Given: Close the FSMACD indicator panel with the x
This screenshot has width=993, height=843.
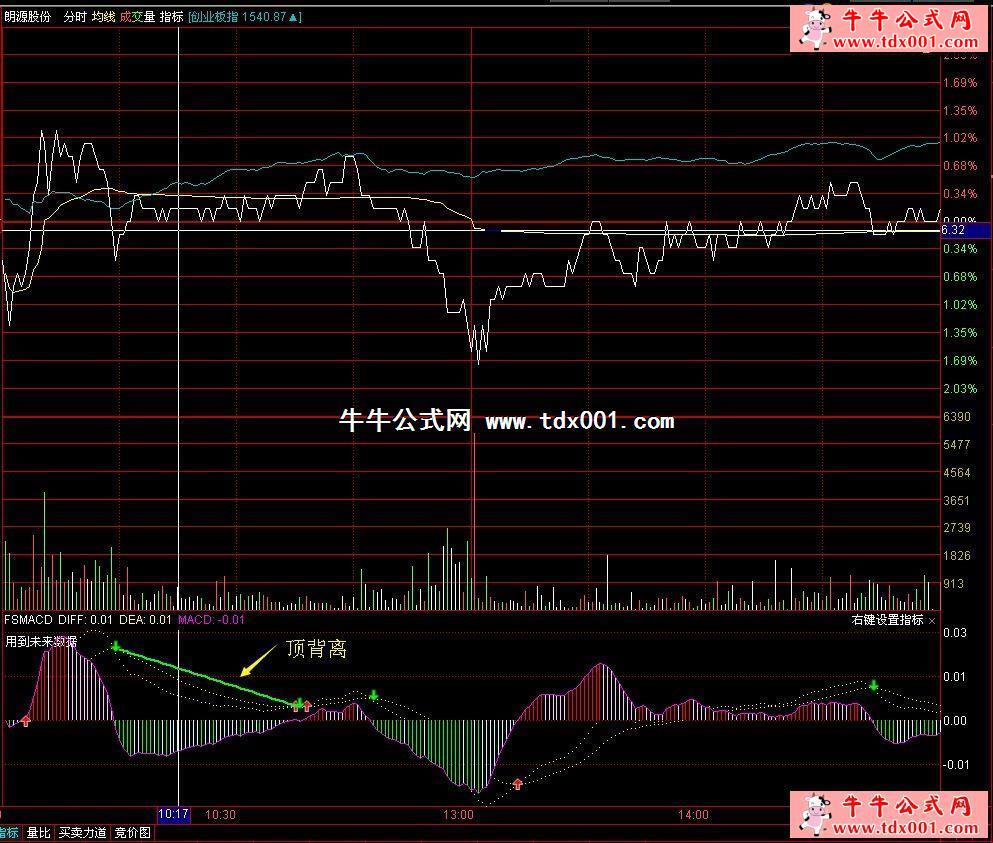Looking at the screenshot, I should click(932, 621).
